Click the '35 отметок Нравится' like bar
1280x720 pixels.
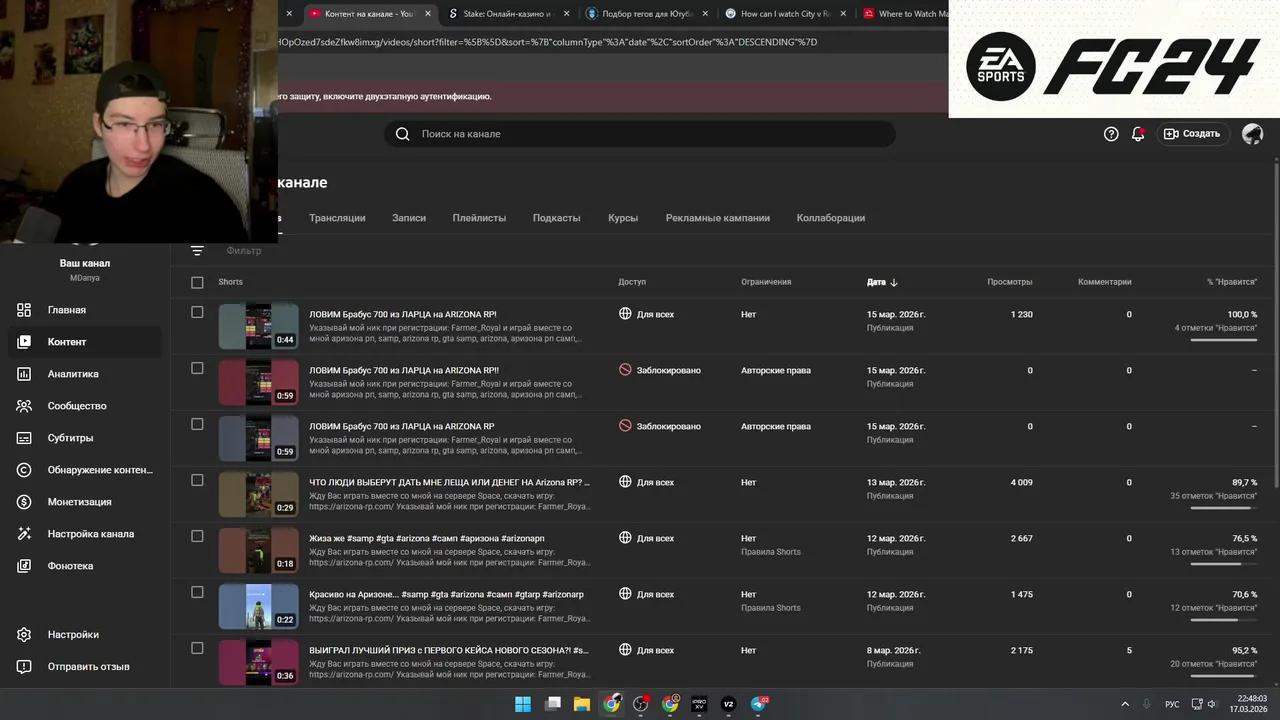pos(1224,508)
